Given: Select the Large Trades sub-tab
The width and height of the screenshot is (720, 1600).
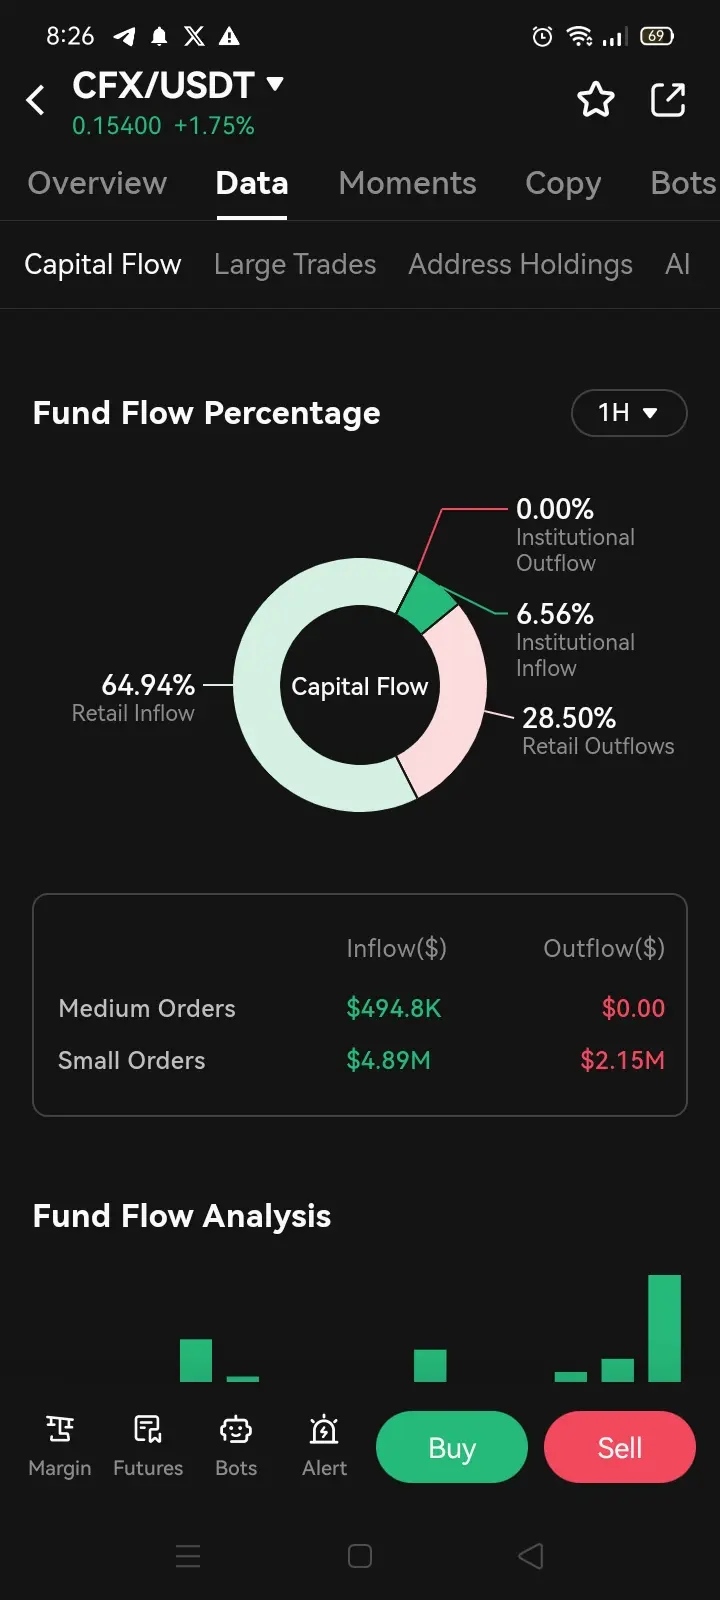Looking at the screenshot, I should click(295, 264).
